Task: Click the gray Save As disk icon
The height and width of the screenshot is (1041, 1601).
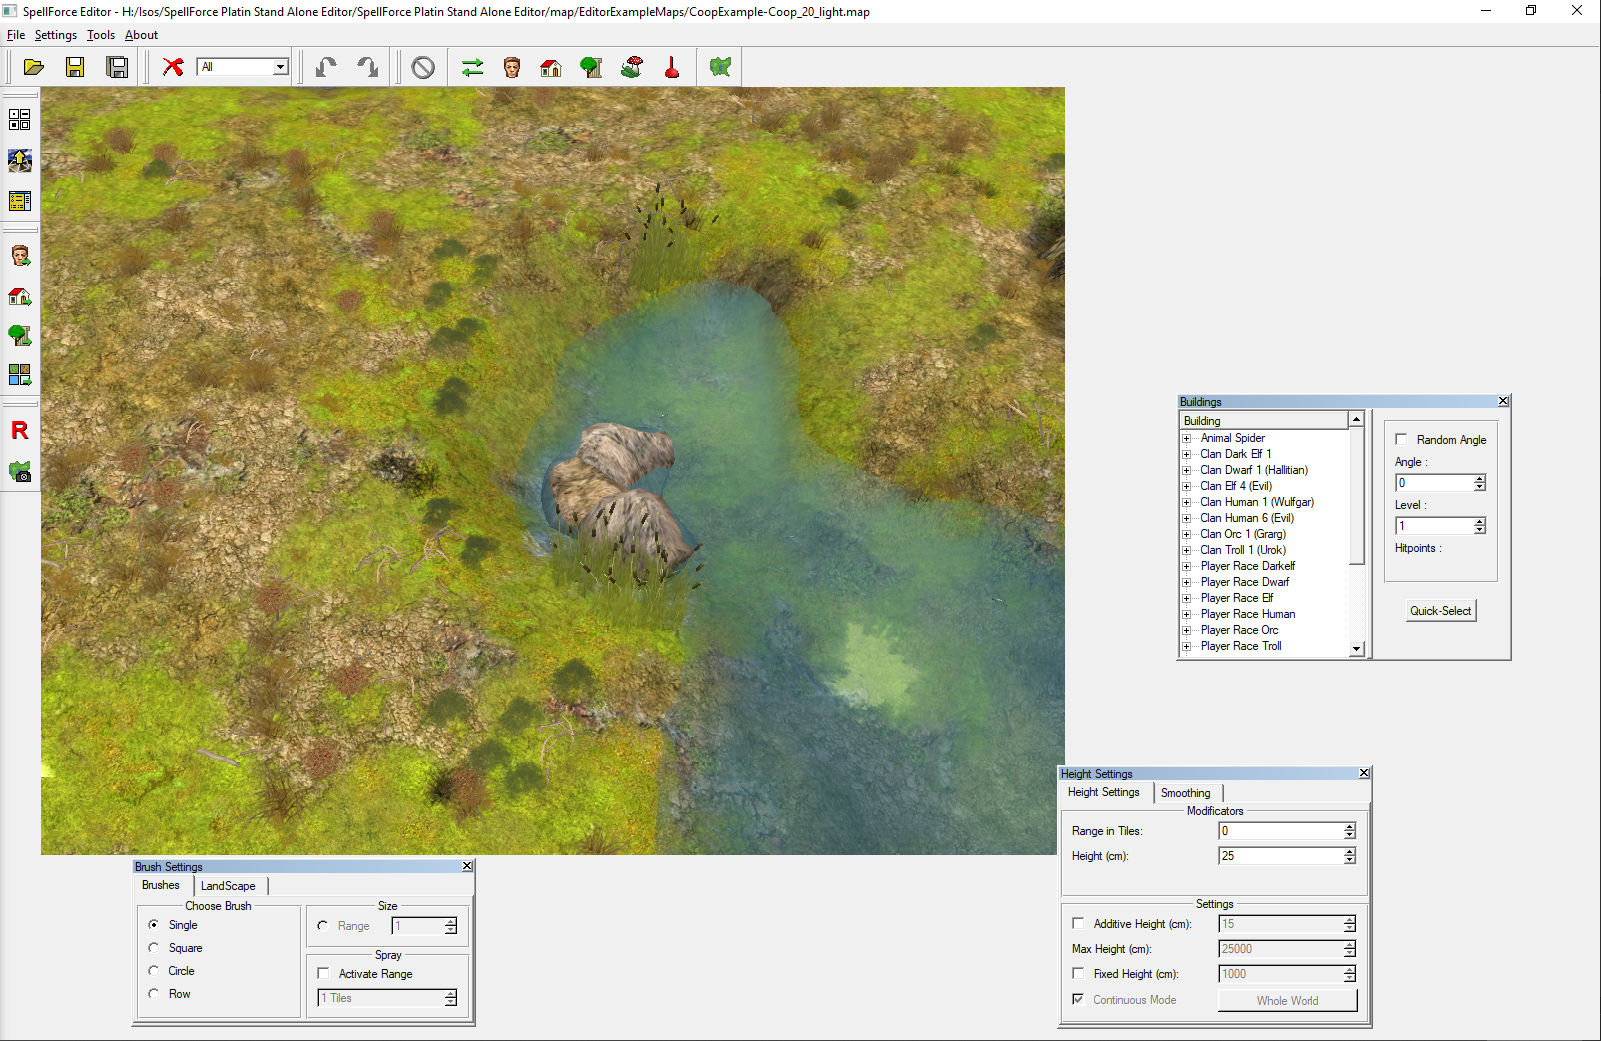Action: tap(117, 67)
